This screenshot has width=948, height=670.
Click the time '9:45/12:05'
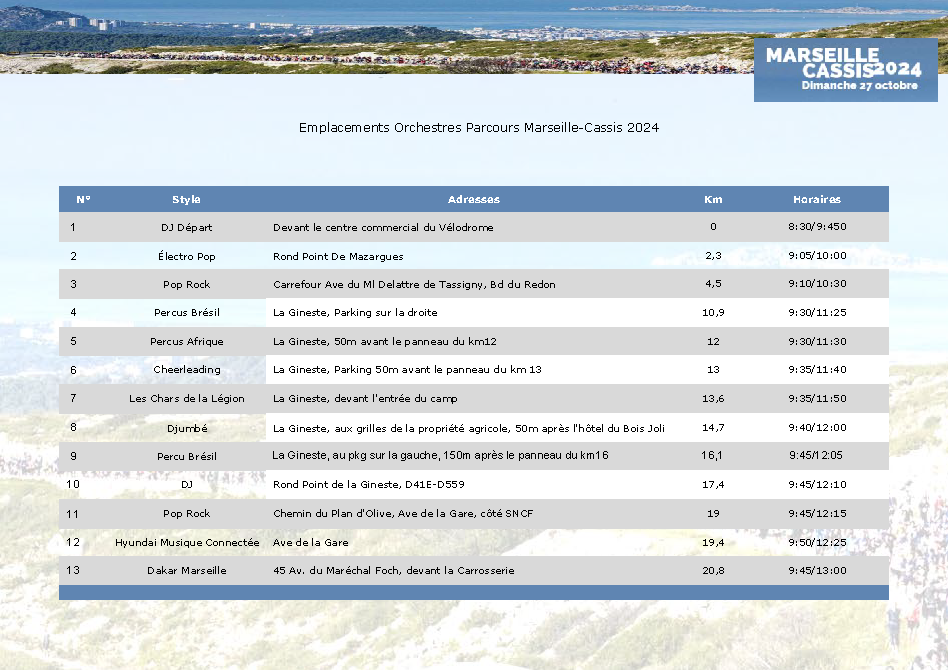(816, 455)
